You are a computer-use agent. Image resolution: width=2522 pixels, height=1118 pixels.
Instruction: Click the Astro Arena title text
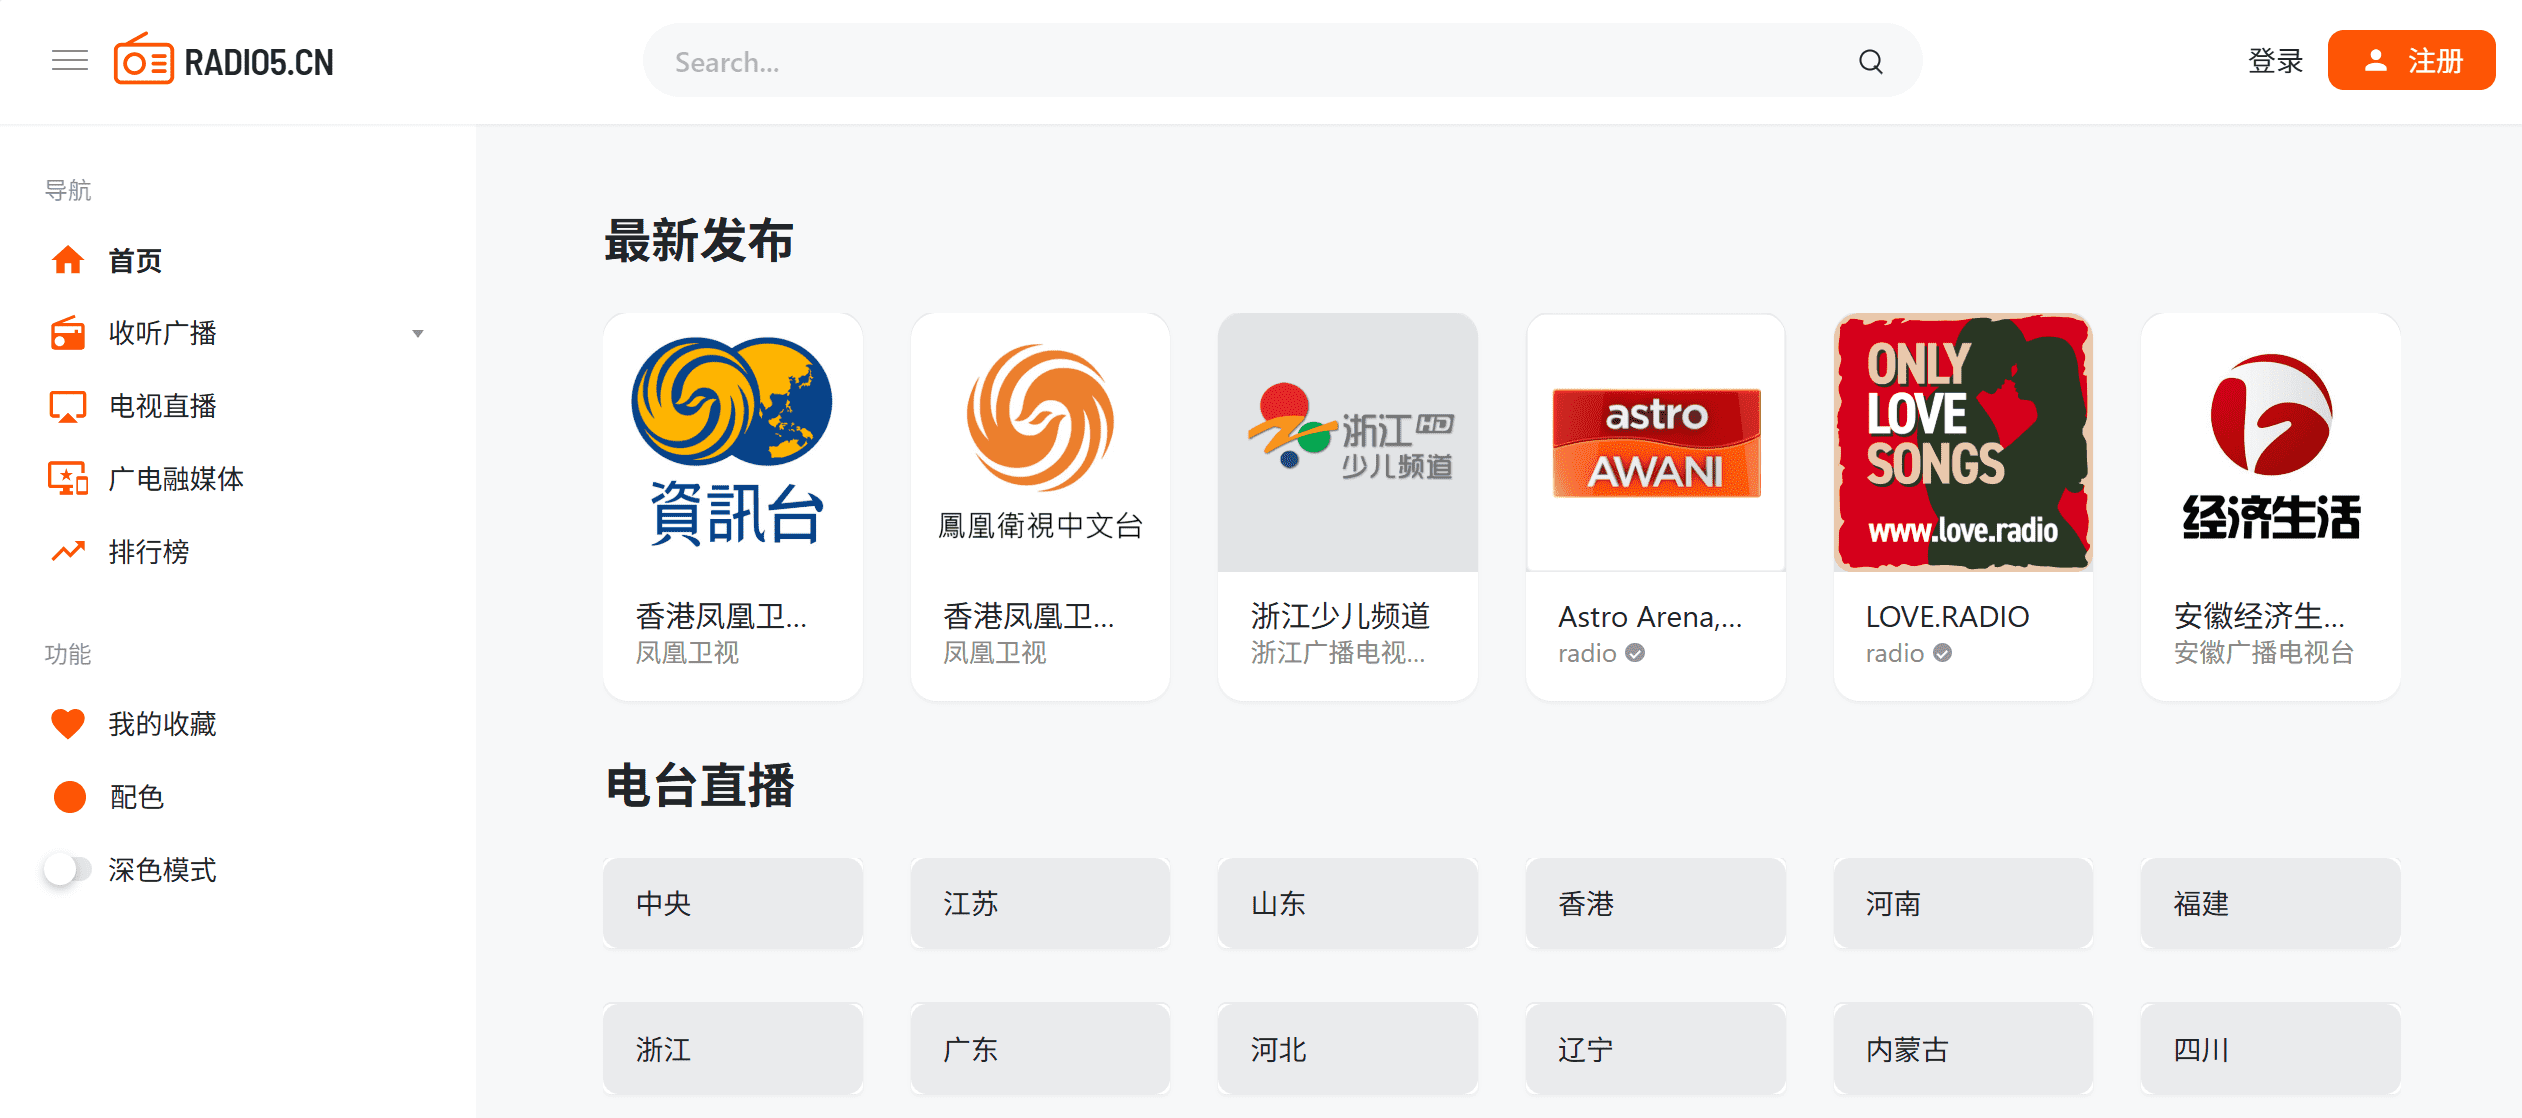click(1650, 617)
